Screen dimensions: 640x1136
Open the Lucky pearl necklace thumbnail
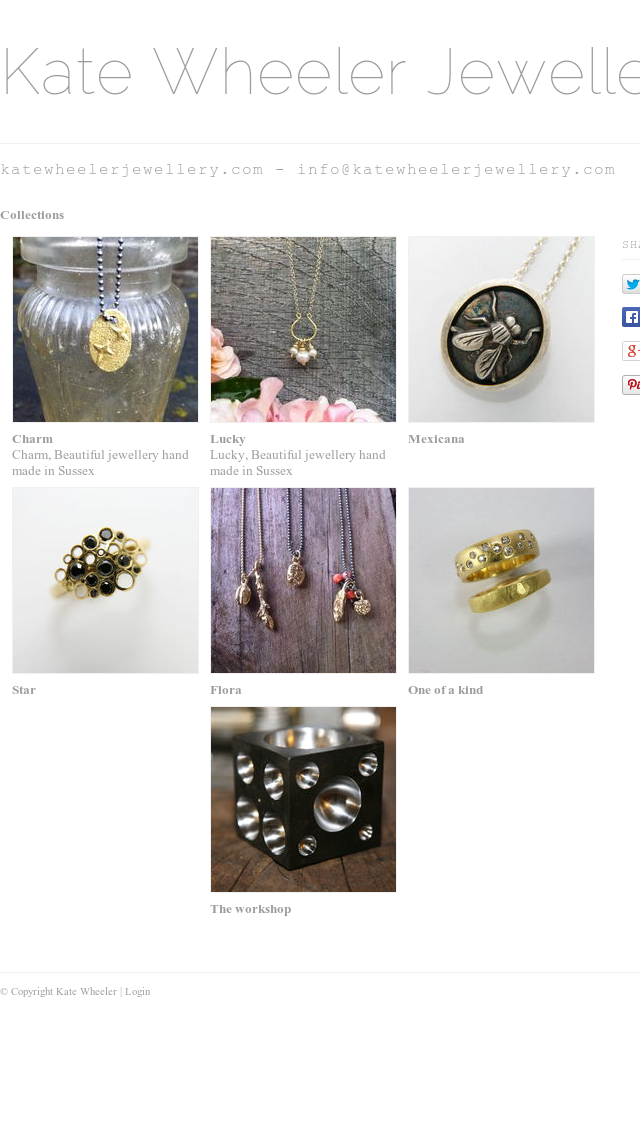[x=303, y=329]
